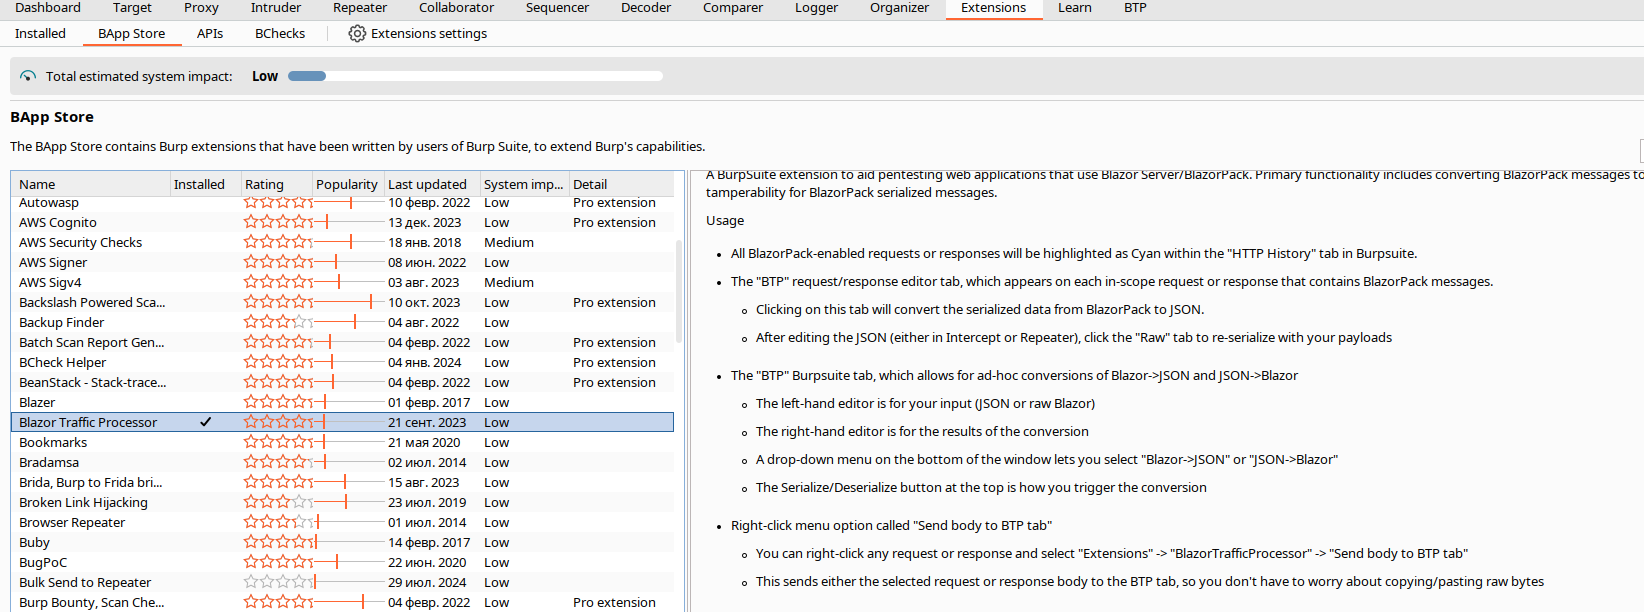Click the installed checkmark of Blazor Traffic Processor
Screen dimensions: 1644x612
(205, 422)
